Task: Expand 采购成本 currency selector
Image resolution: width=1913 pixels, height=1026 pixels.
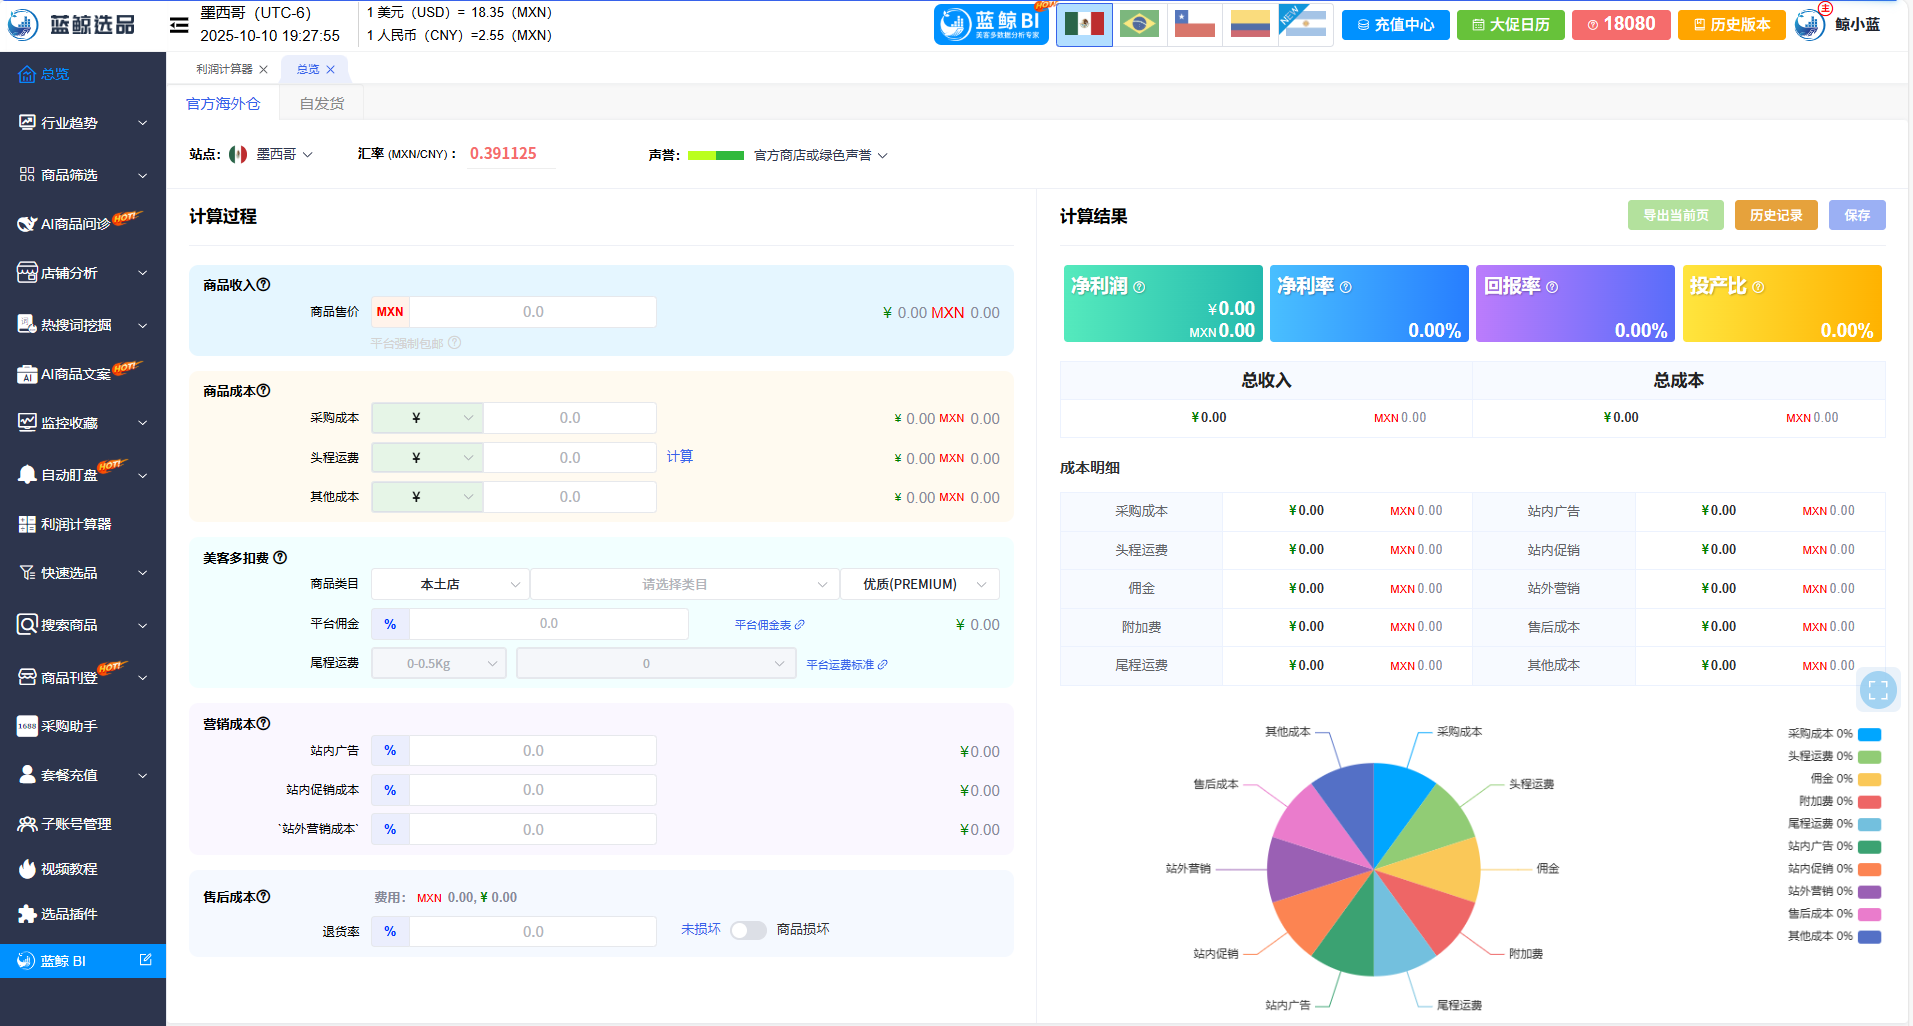Action: pos(427,418)
